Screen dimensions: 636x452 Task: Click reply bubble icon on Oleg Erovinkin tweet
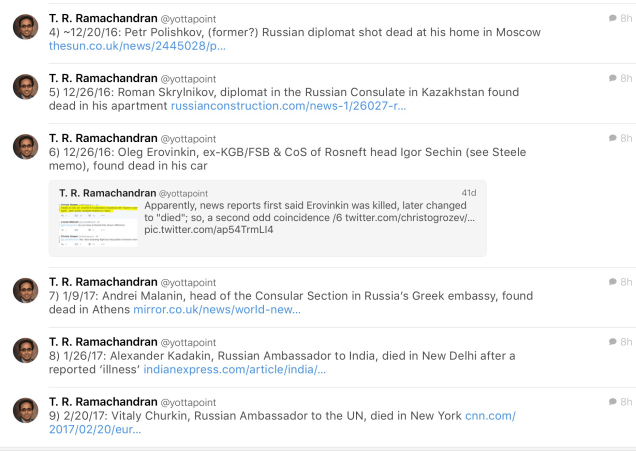612,138
